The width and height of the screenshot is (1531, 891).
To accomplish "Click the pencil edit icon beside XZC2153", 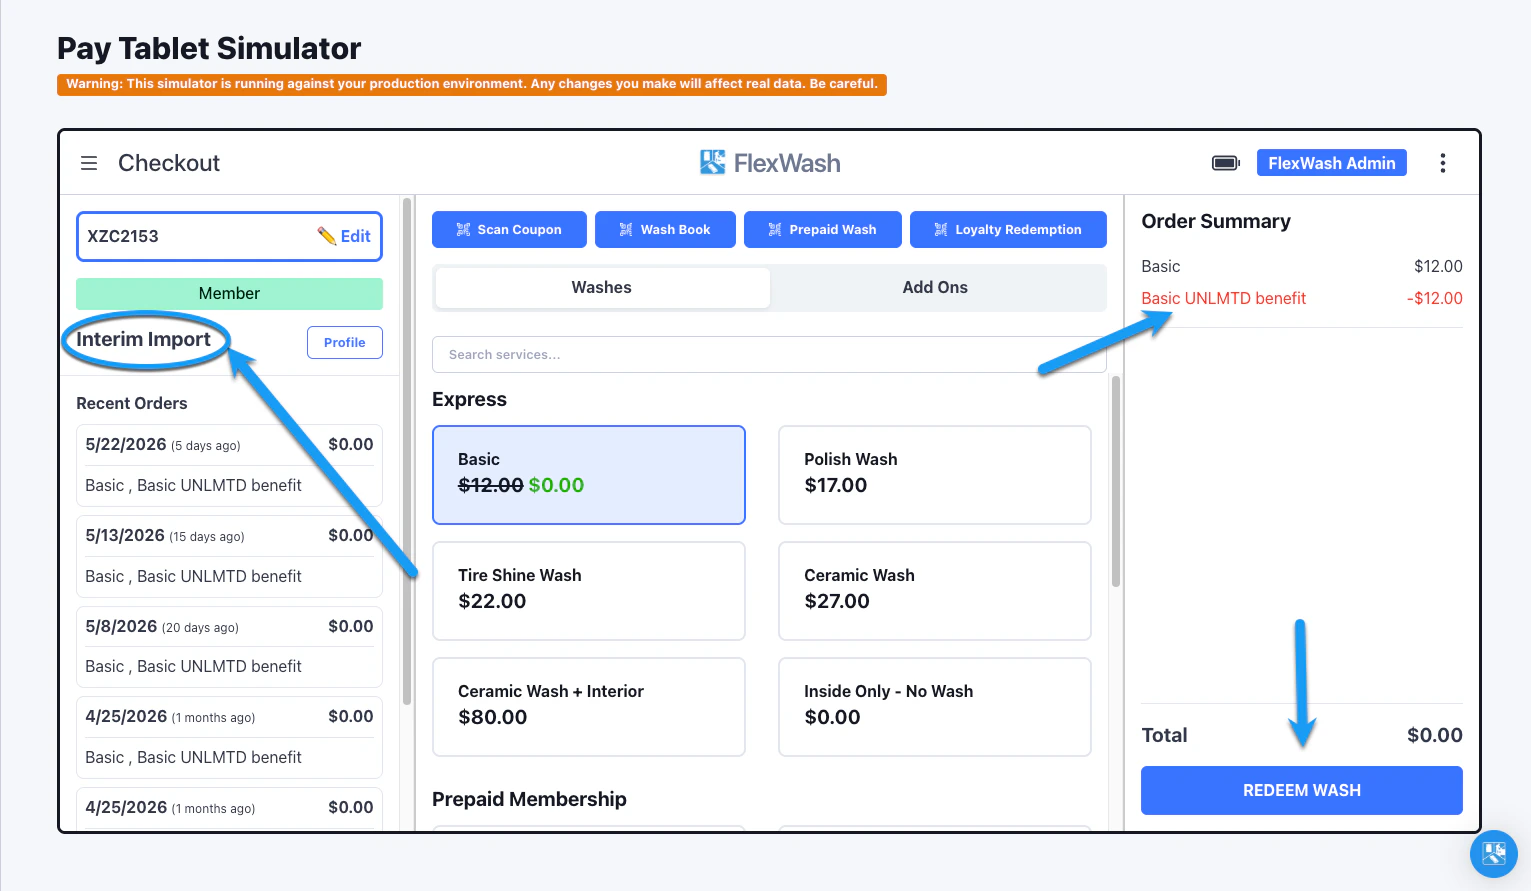I will pyautogui.click(x=327, y=236).
